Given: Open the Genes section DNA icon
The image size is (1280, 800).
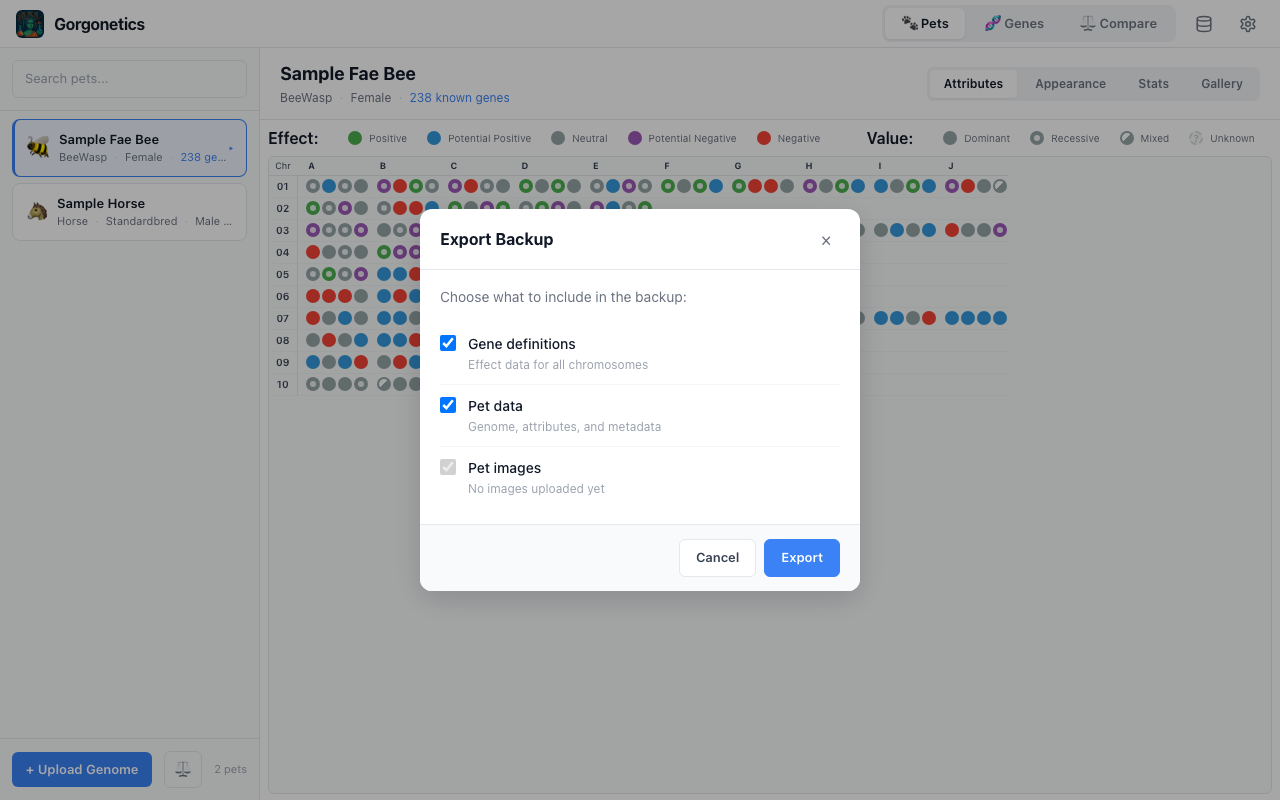Looking at the screenshot, I should (991, 23).
